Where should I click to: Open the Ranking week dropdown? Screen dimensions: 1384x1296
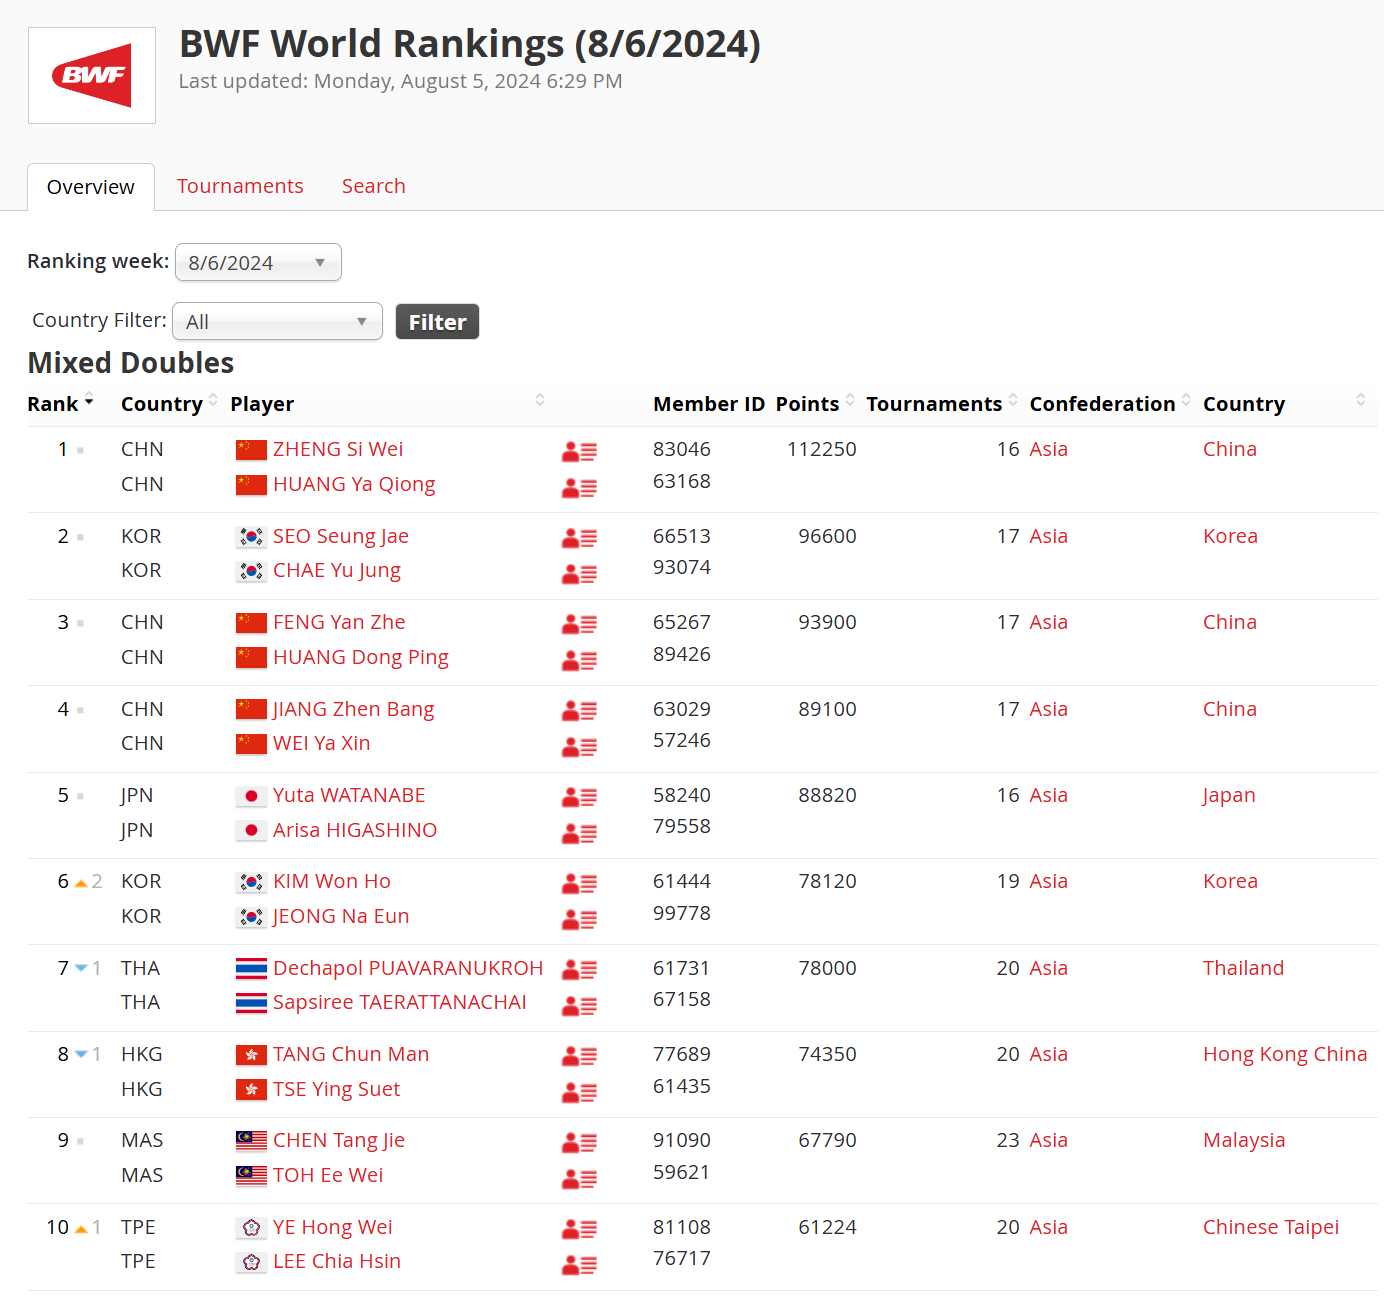258,262
